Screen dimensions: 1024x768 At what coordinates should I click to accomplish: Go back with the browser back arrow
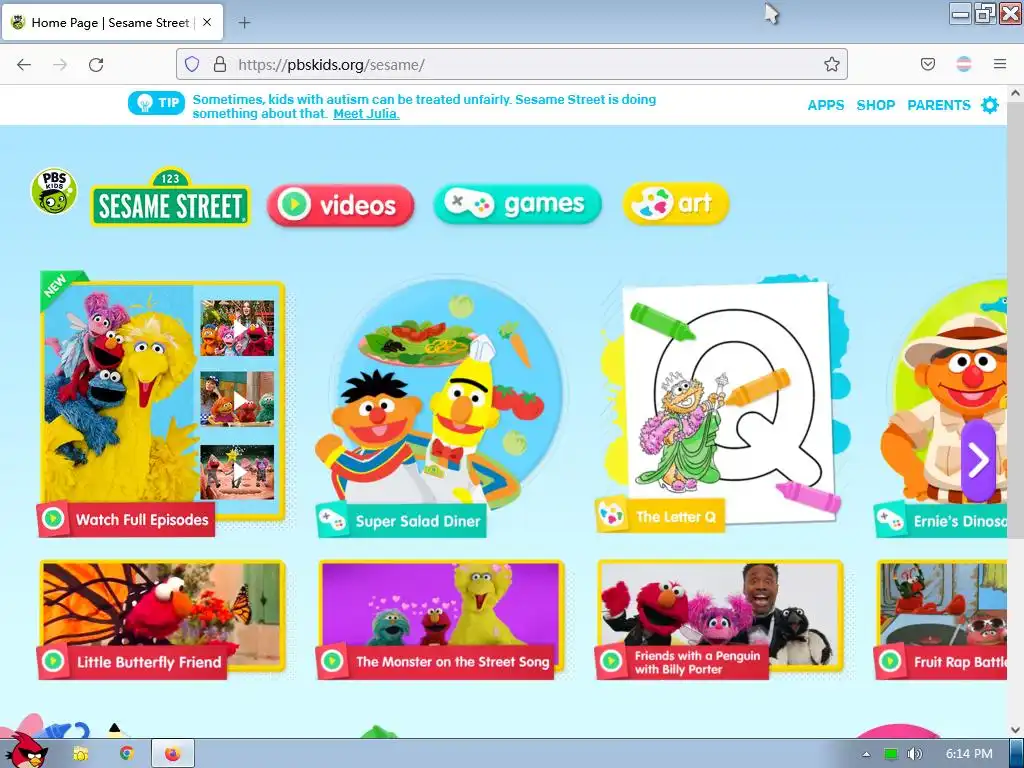click(x=24, y=65)
